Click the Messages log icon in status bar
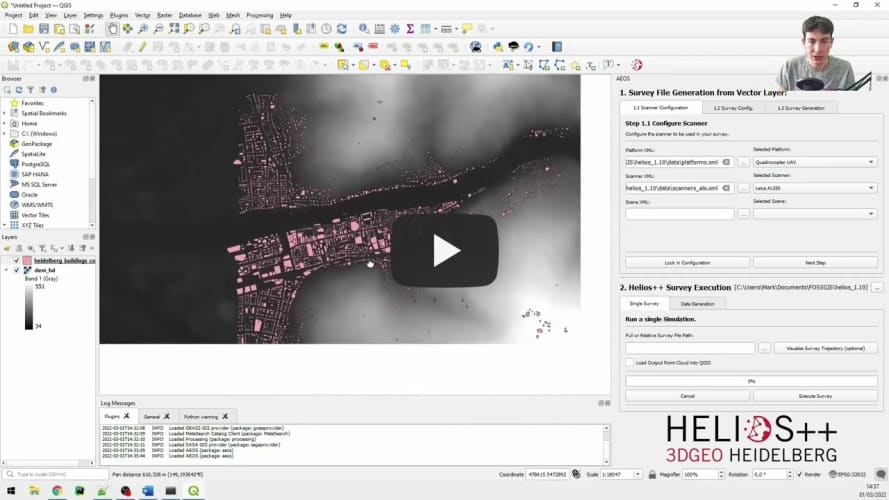Viewport: 889px width, 500px height. click(880, 474)
